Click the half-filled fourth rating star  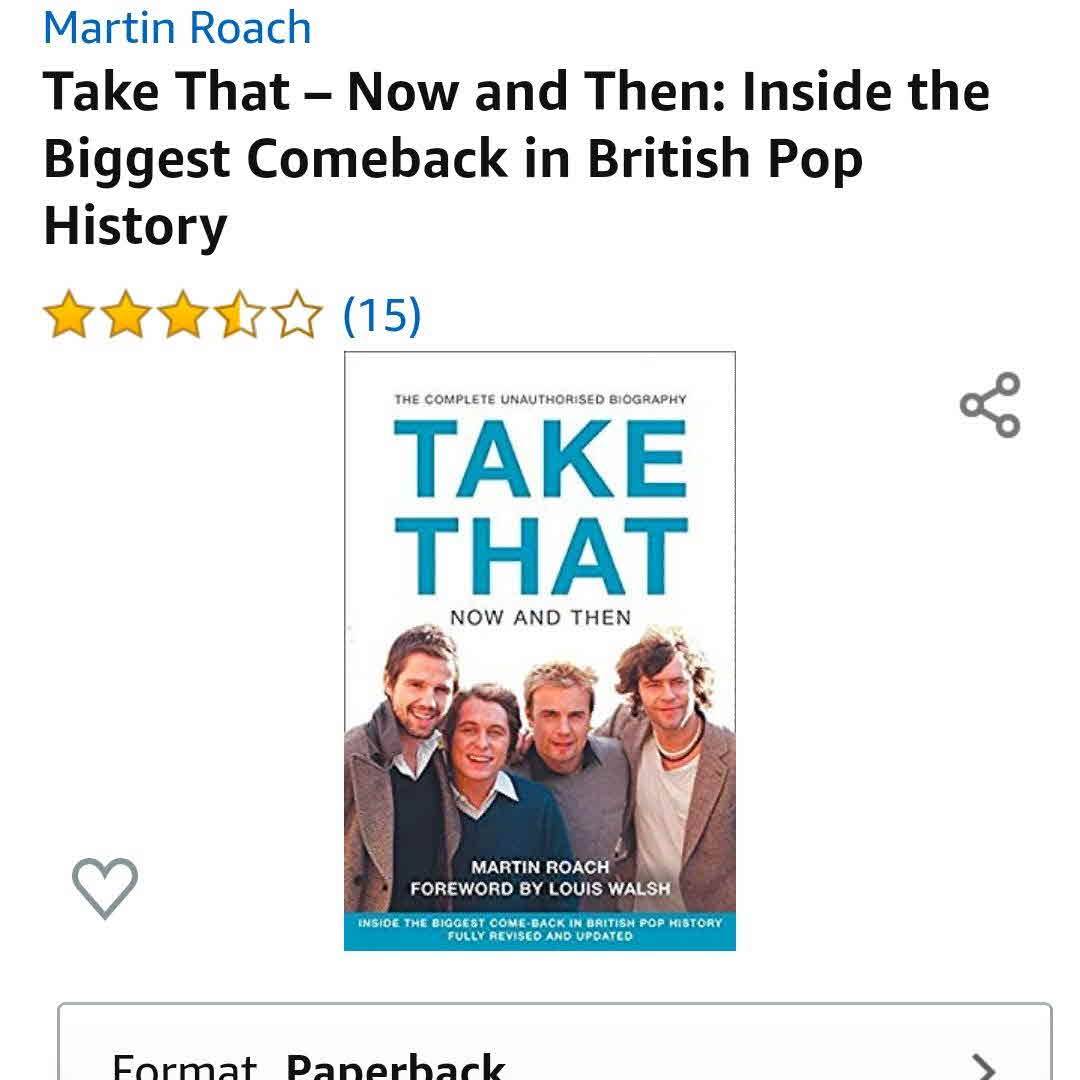point(240,315)
